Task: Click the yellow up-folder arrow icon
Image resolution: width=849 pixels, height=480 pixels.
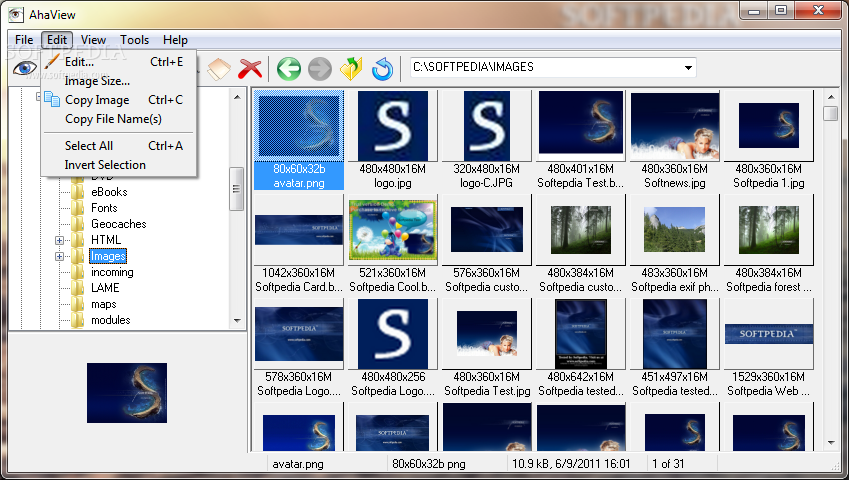Action: pos(351,69)
